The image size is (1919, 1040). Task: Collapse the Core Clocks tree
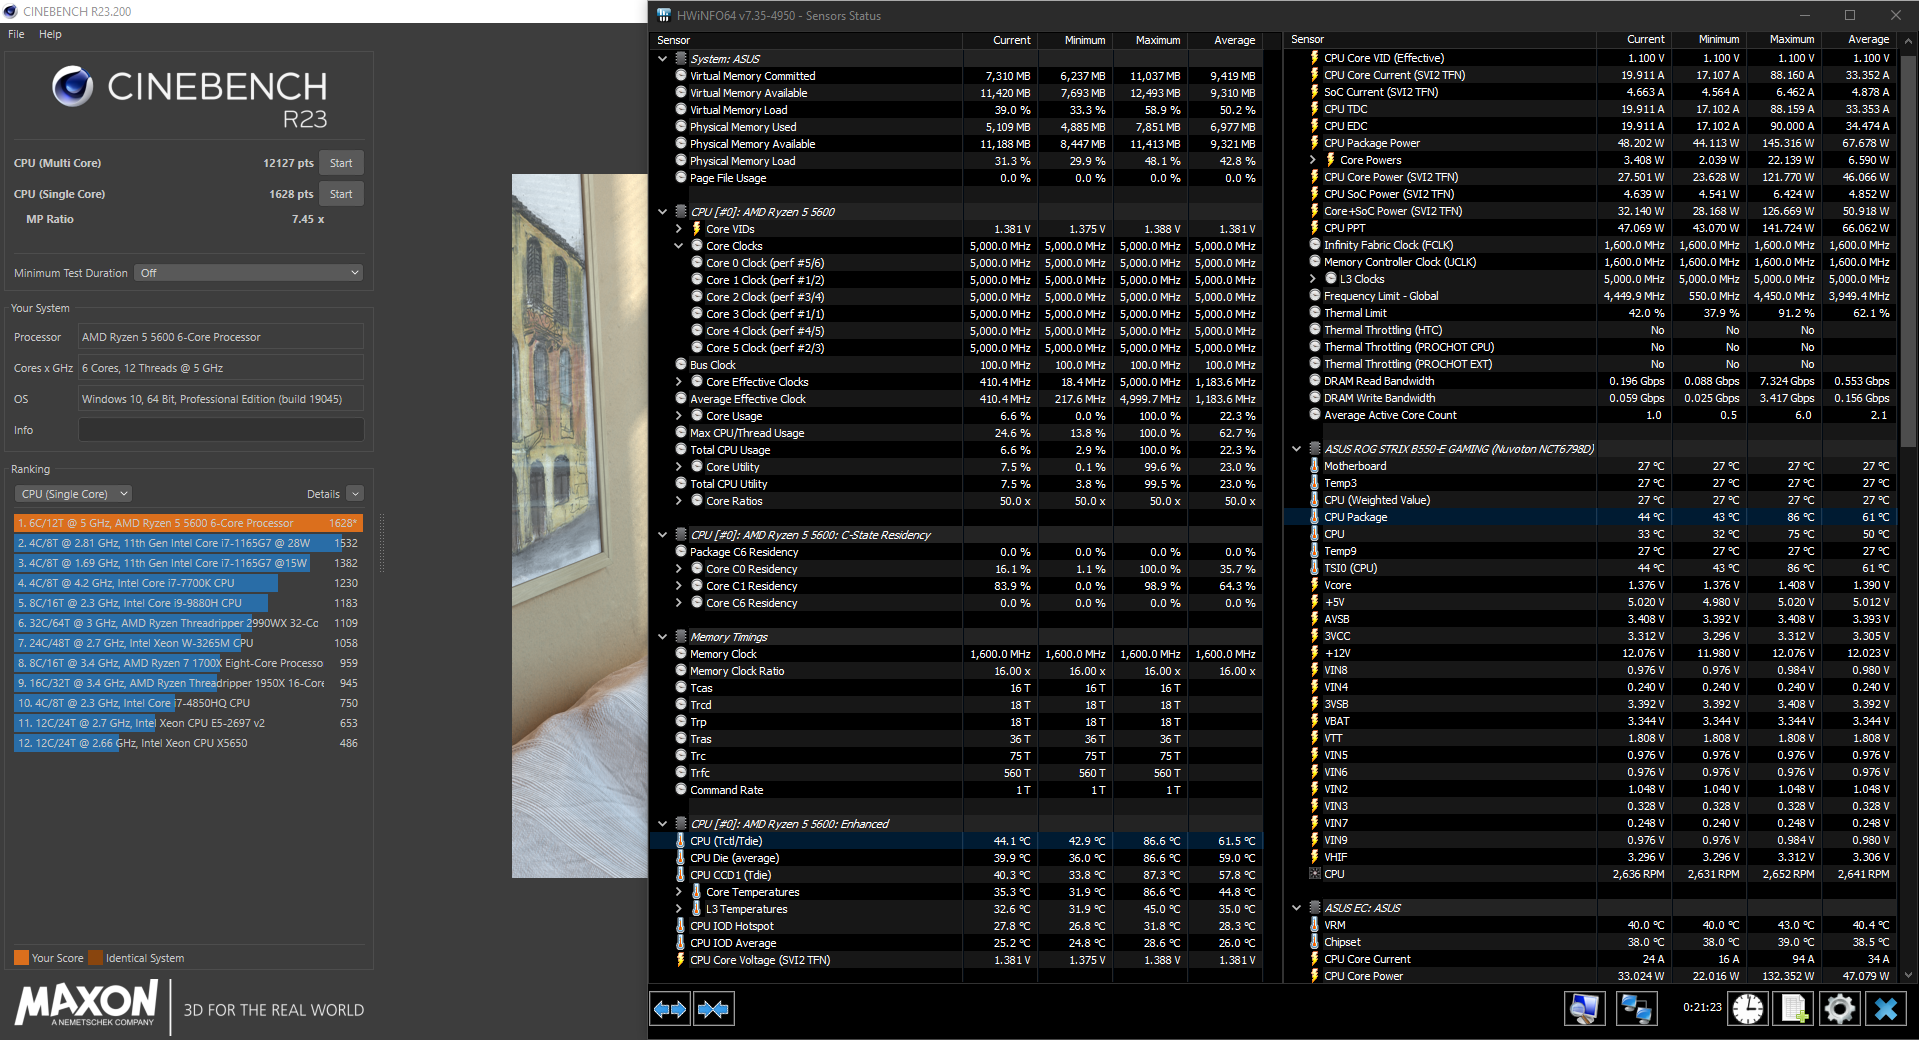point(678,246)
